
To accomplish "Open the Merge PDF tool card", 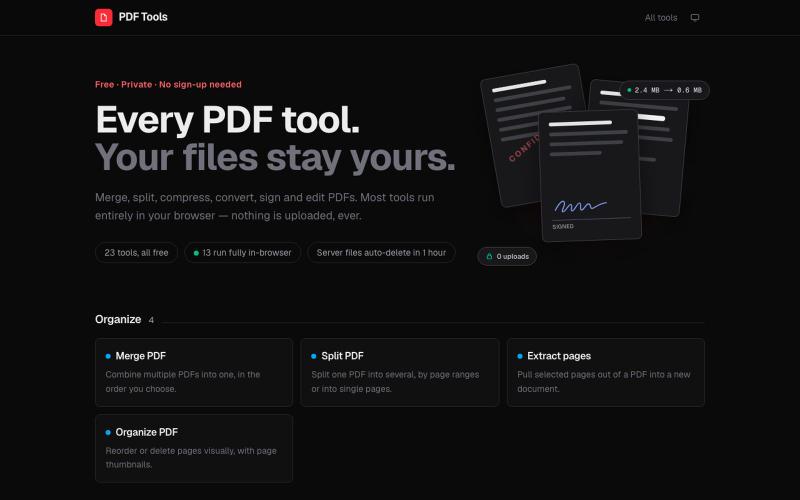I will pos(194,372).
